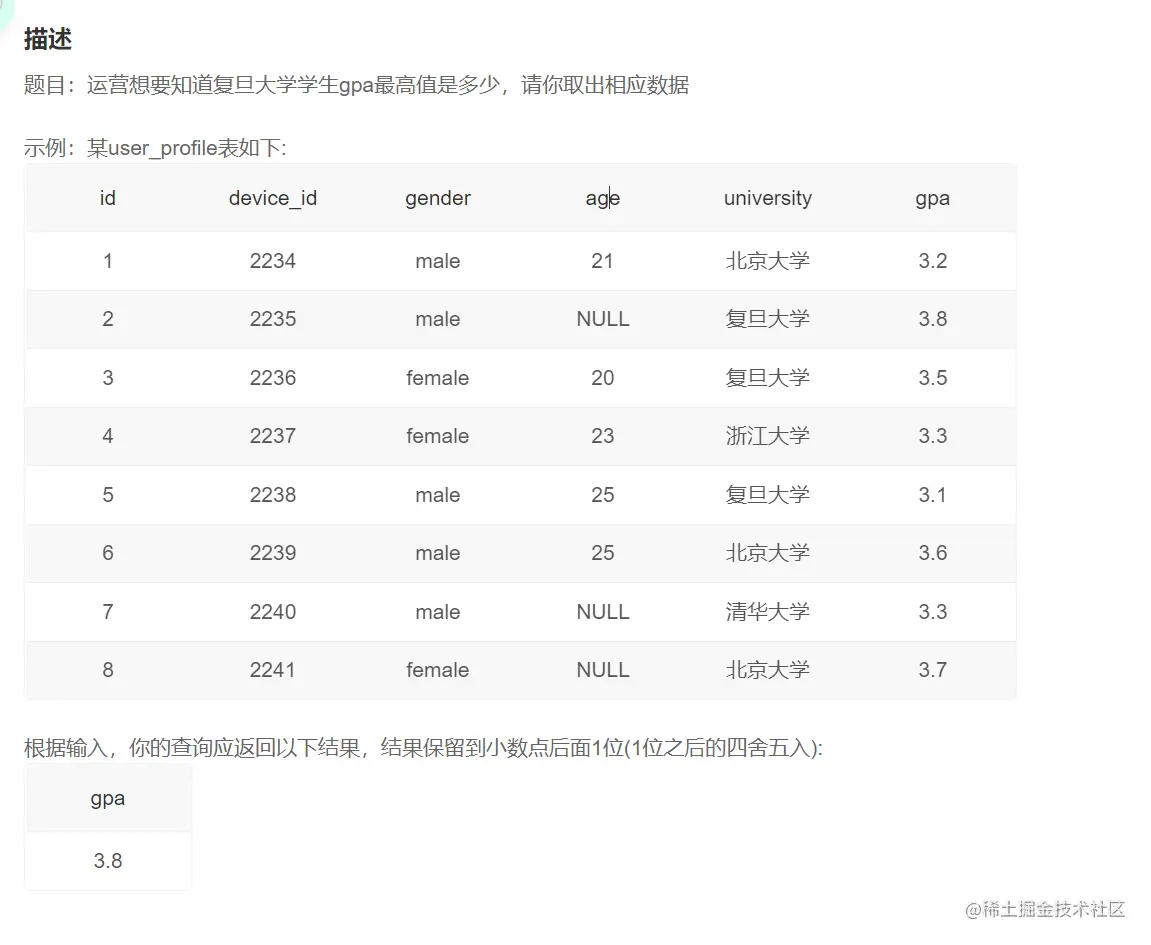Click gpa value 3.2
This screenshot has height=945, width=1151.
point(933,261)
